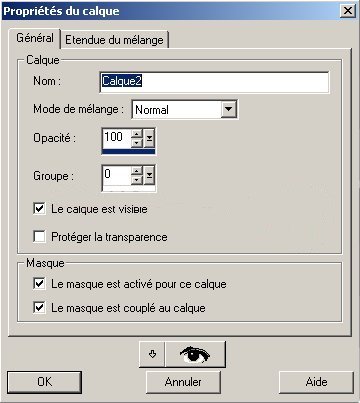Viewport: 360px width, 403px height.
Task: Open the Opacité slider popup arrow
Action: pos(149,138)
